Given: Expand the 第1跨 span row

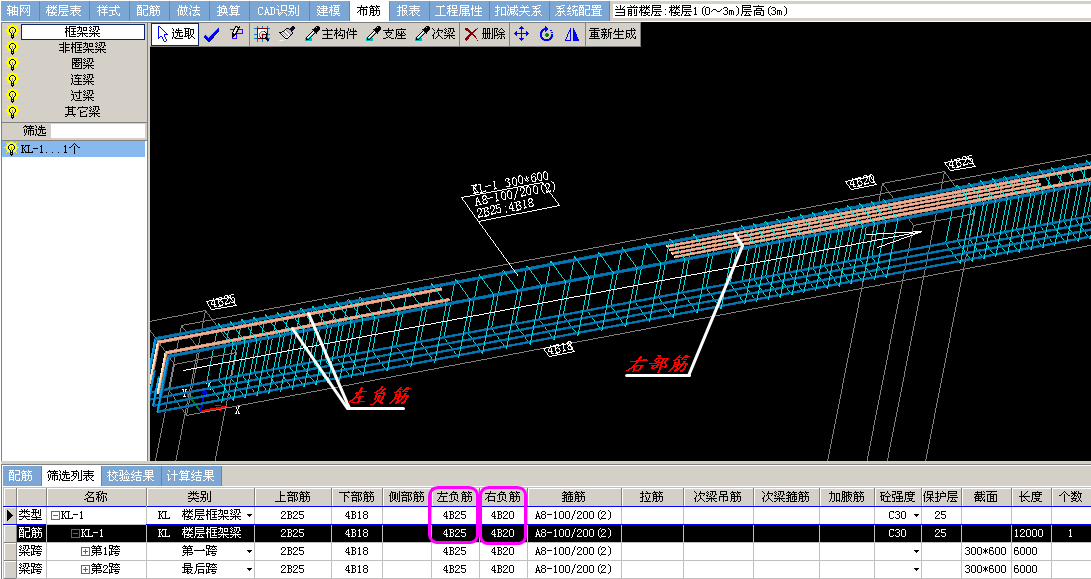Looking at the screenshot, I should point(85,551).
